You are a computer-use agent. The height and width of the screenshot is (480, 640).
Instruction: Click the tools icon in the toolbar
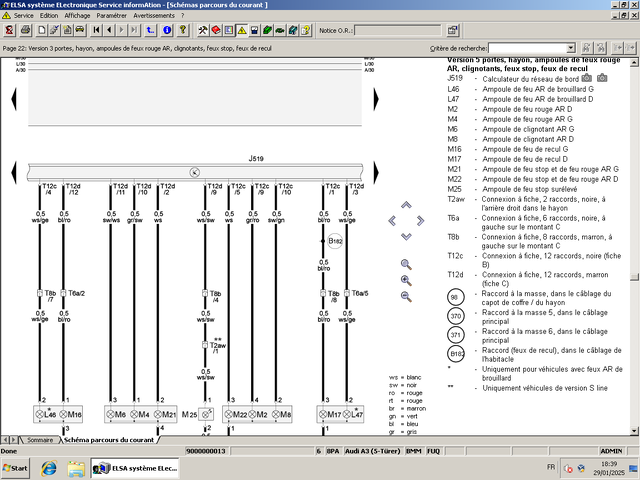click(x=203, y=30)
